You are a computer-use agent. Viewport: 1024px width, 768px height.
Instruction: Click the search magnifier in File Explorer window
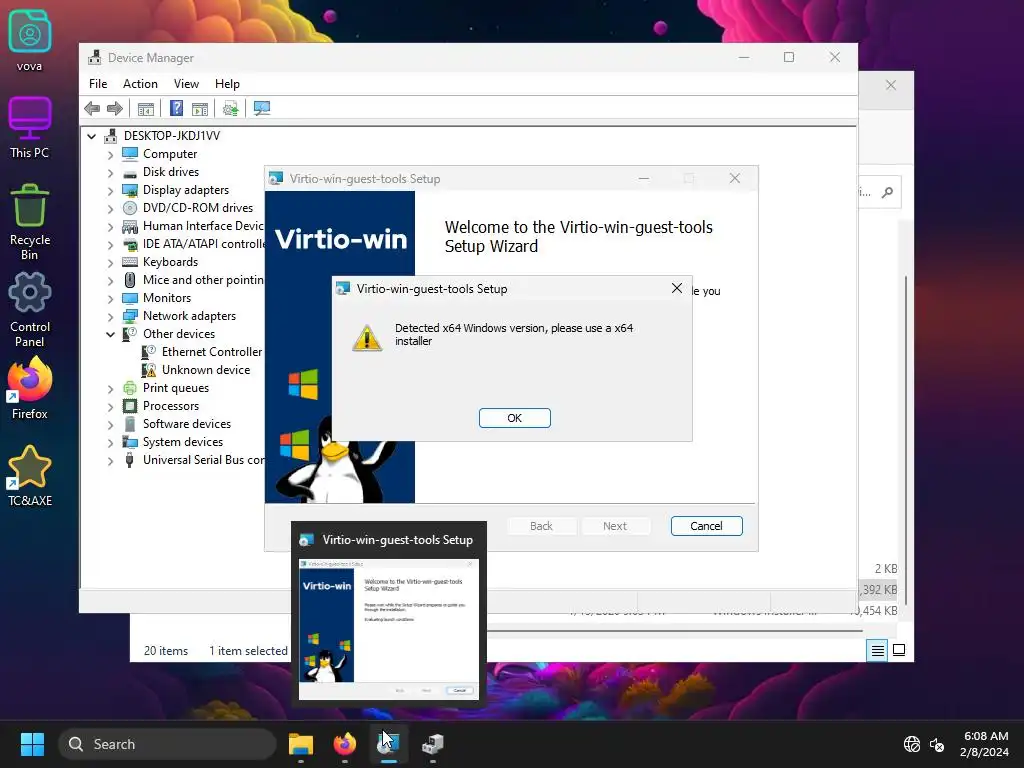coord(887,193)
